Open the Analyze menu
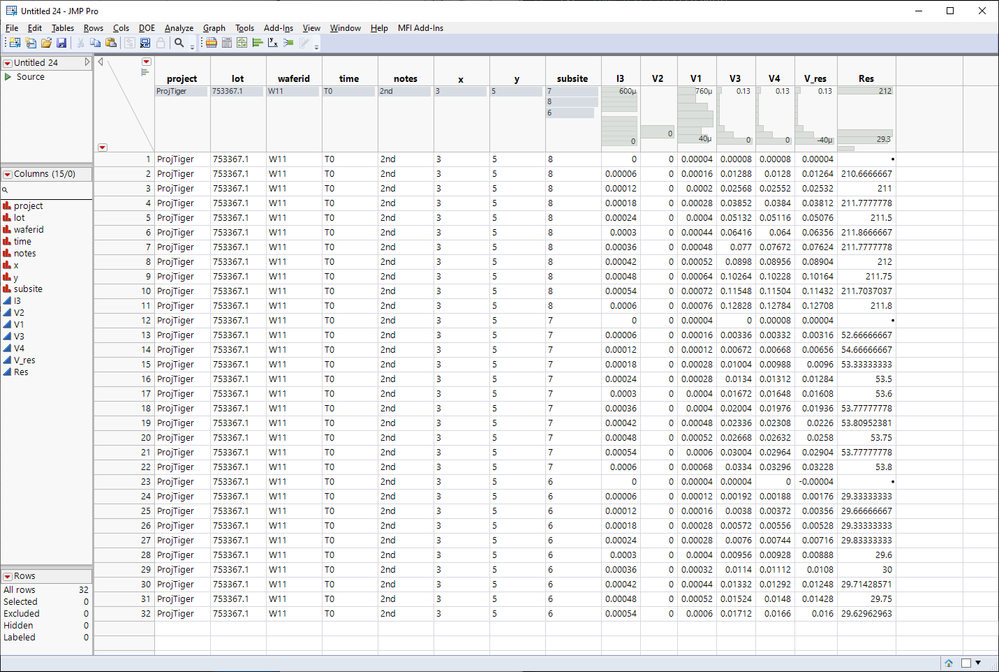 coord(179,28)
